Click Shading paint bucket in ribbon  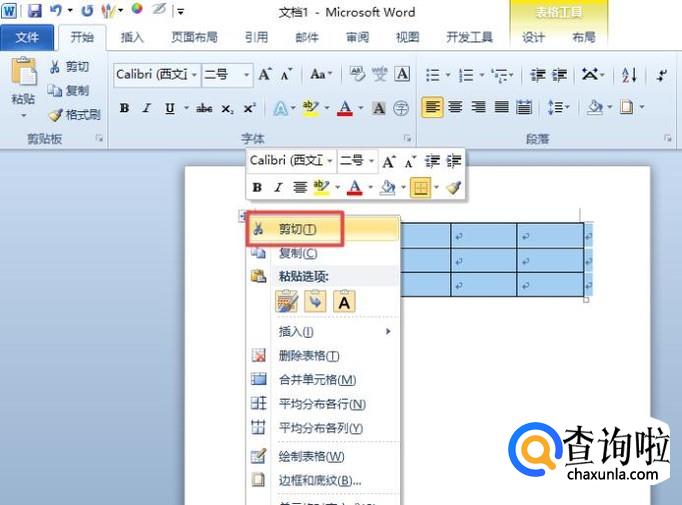(594, 107)
